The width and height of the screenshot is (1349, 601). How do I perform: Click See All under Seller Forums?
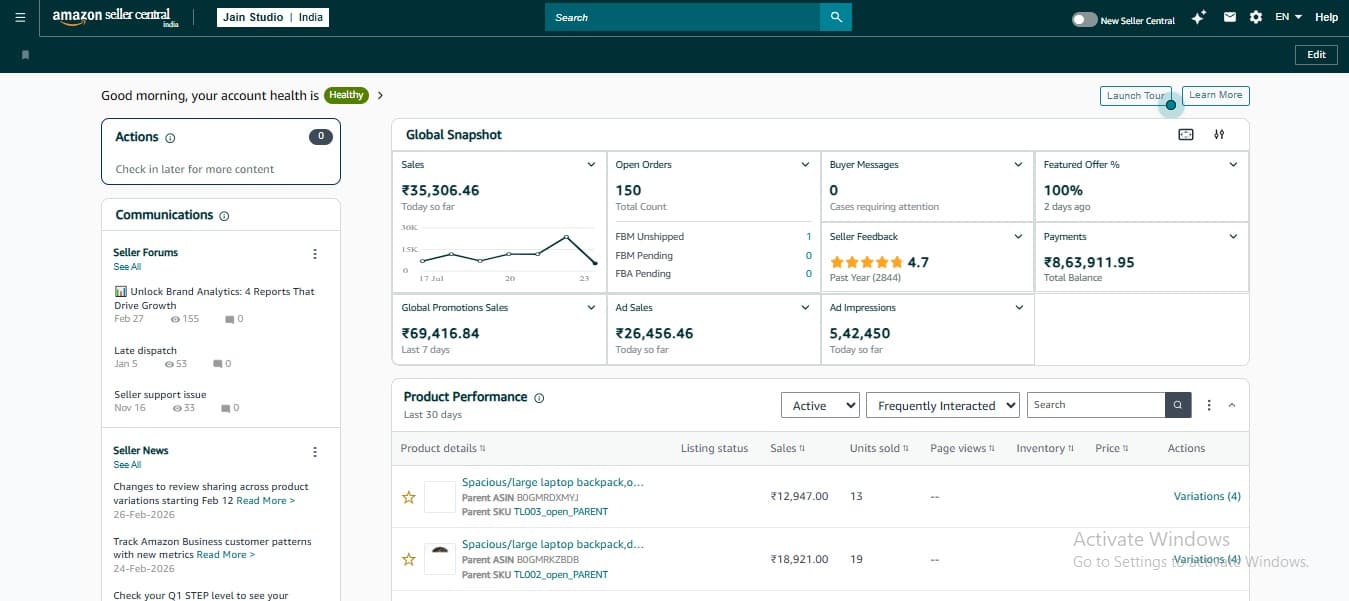pyautogui.click(x=127, y=267)
